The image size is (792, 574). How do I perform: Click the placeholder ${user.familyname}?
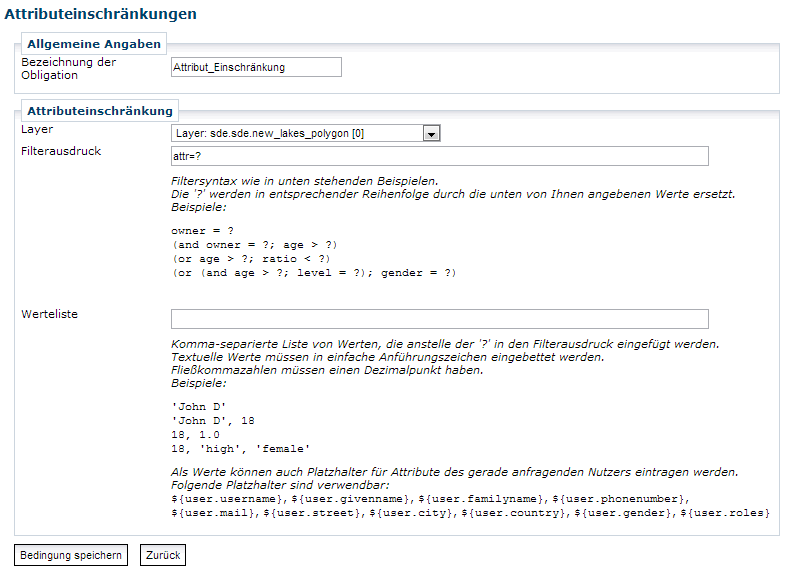[480, 499]
